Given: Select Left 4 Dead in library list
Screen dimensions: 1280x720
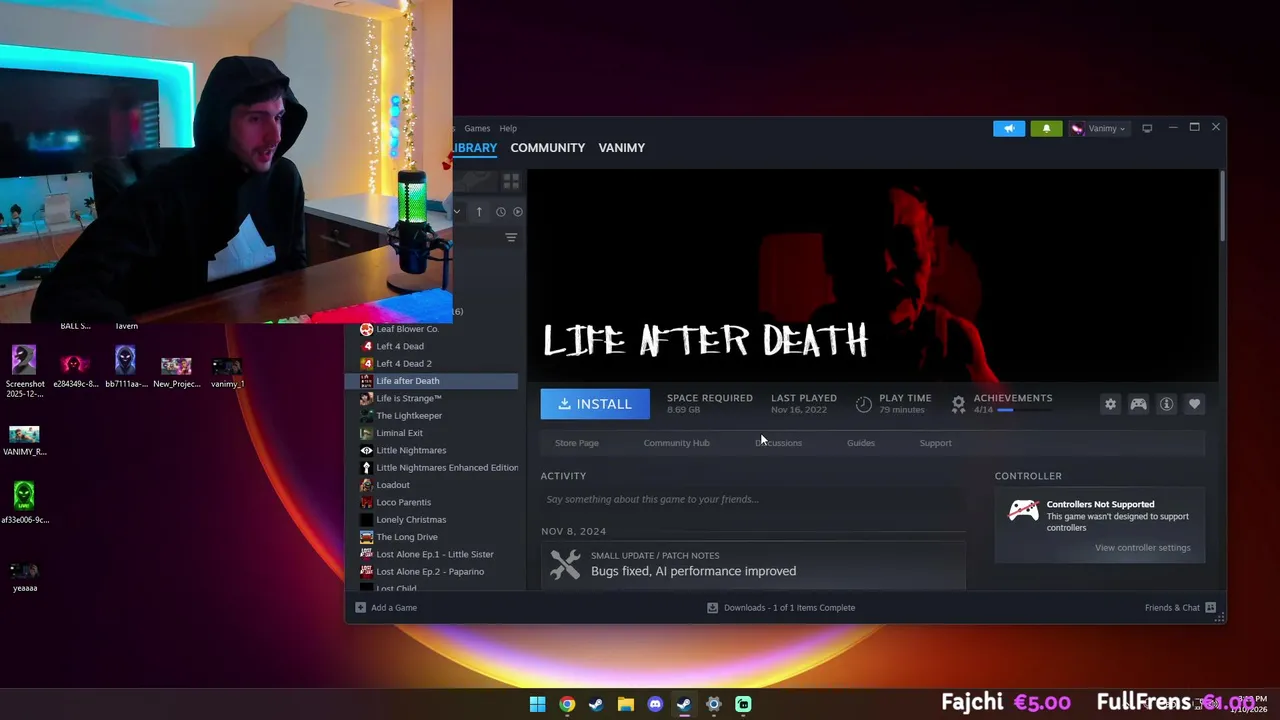Looking at the screenshot, I should (400, 346).
